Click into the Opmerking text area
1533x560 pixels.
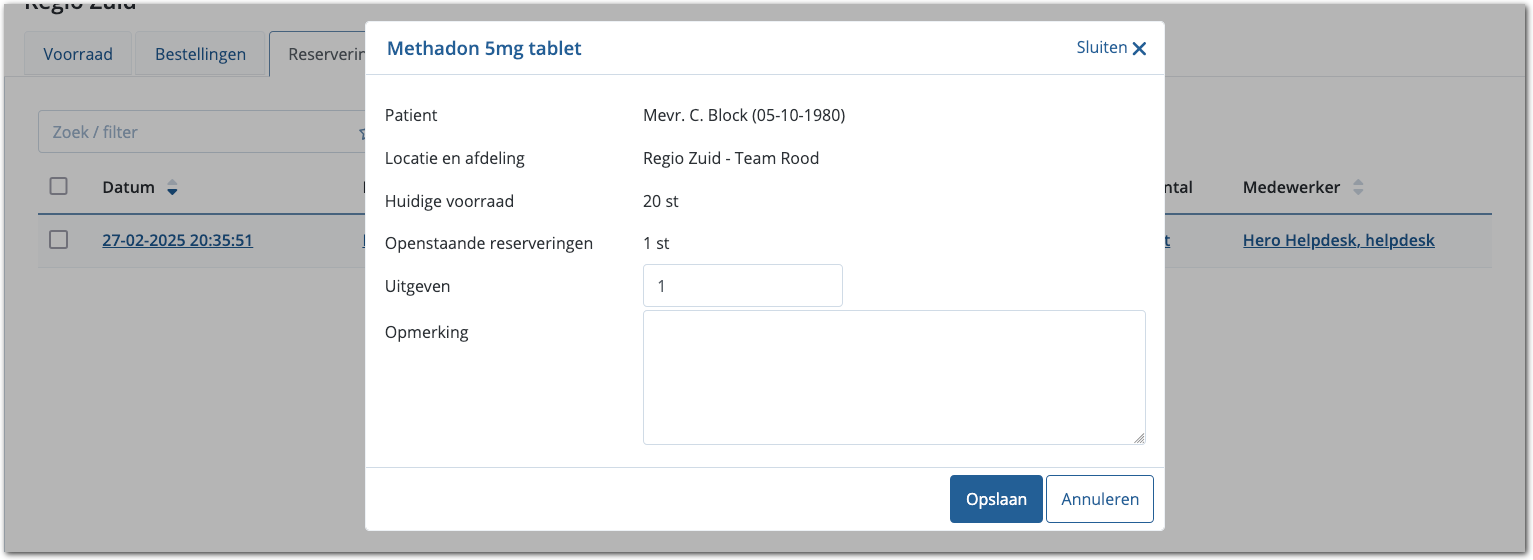[x=893, y=377]
